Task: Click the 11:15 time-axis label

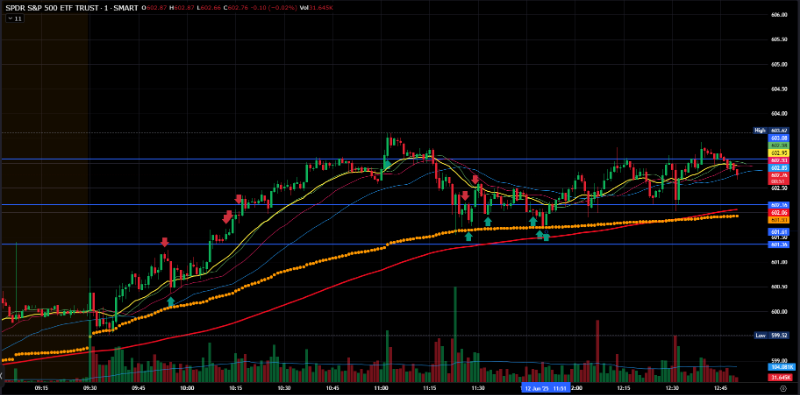Action: point(430,388)
